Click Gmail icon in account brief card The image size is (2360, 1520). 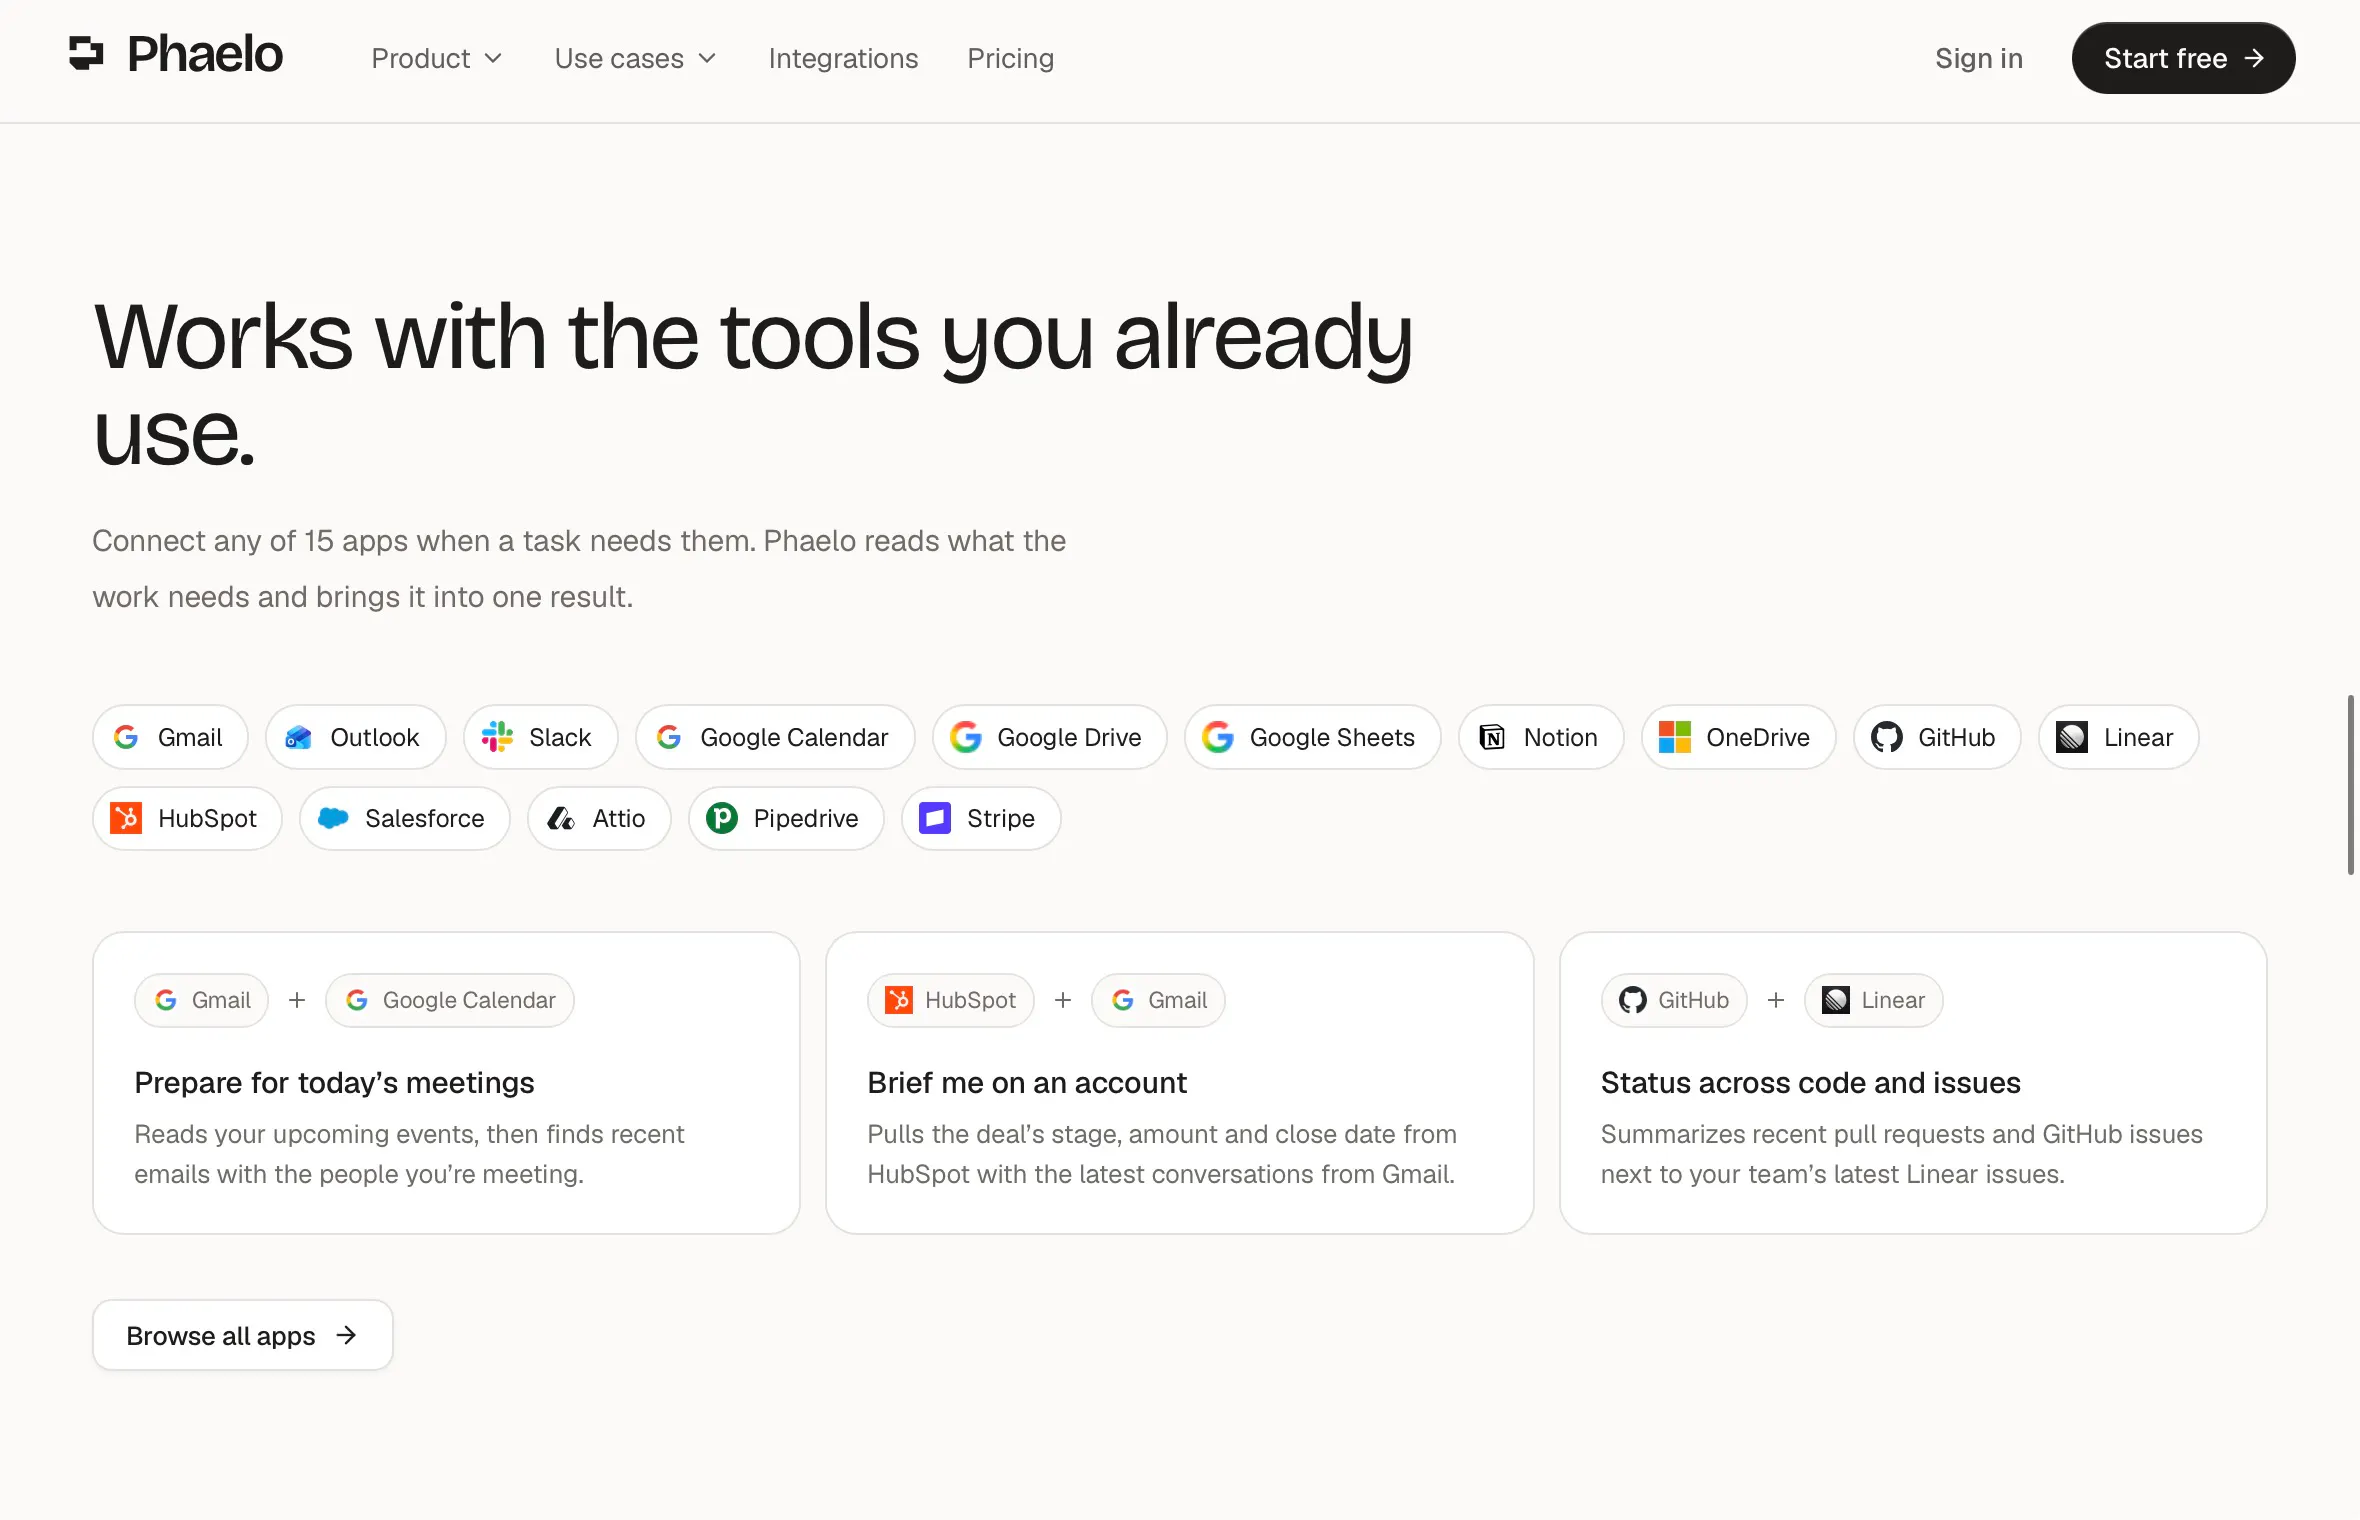point(1123,1000)
